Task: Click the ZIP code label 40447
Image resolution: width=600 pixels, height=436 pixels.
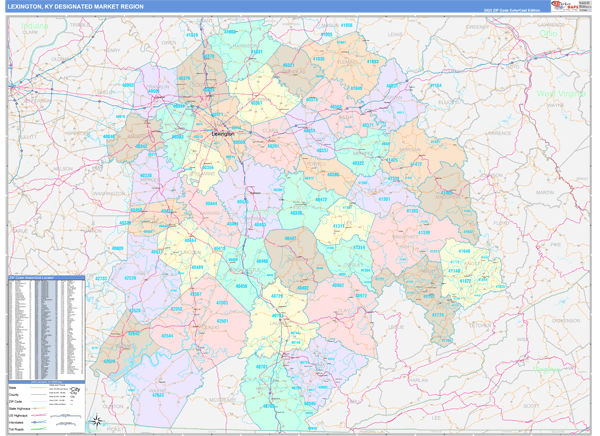Action: point(290,239)
